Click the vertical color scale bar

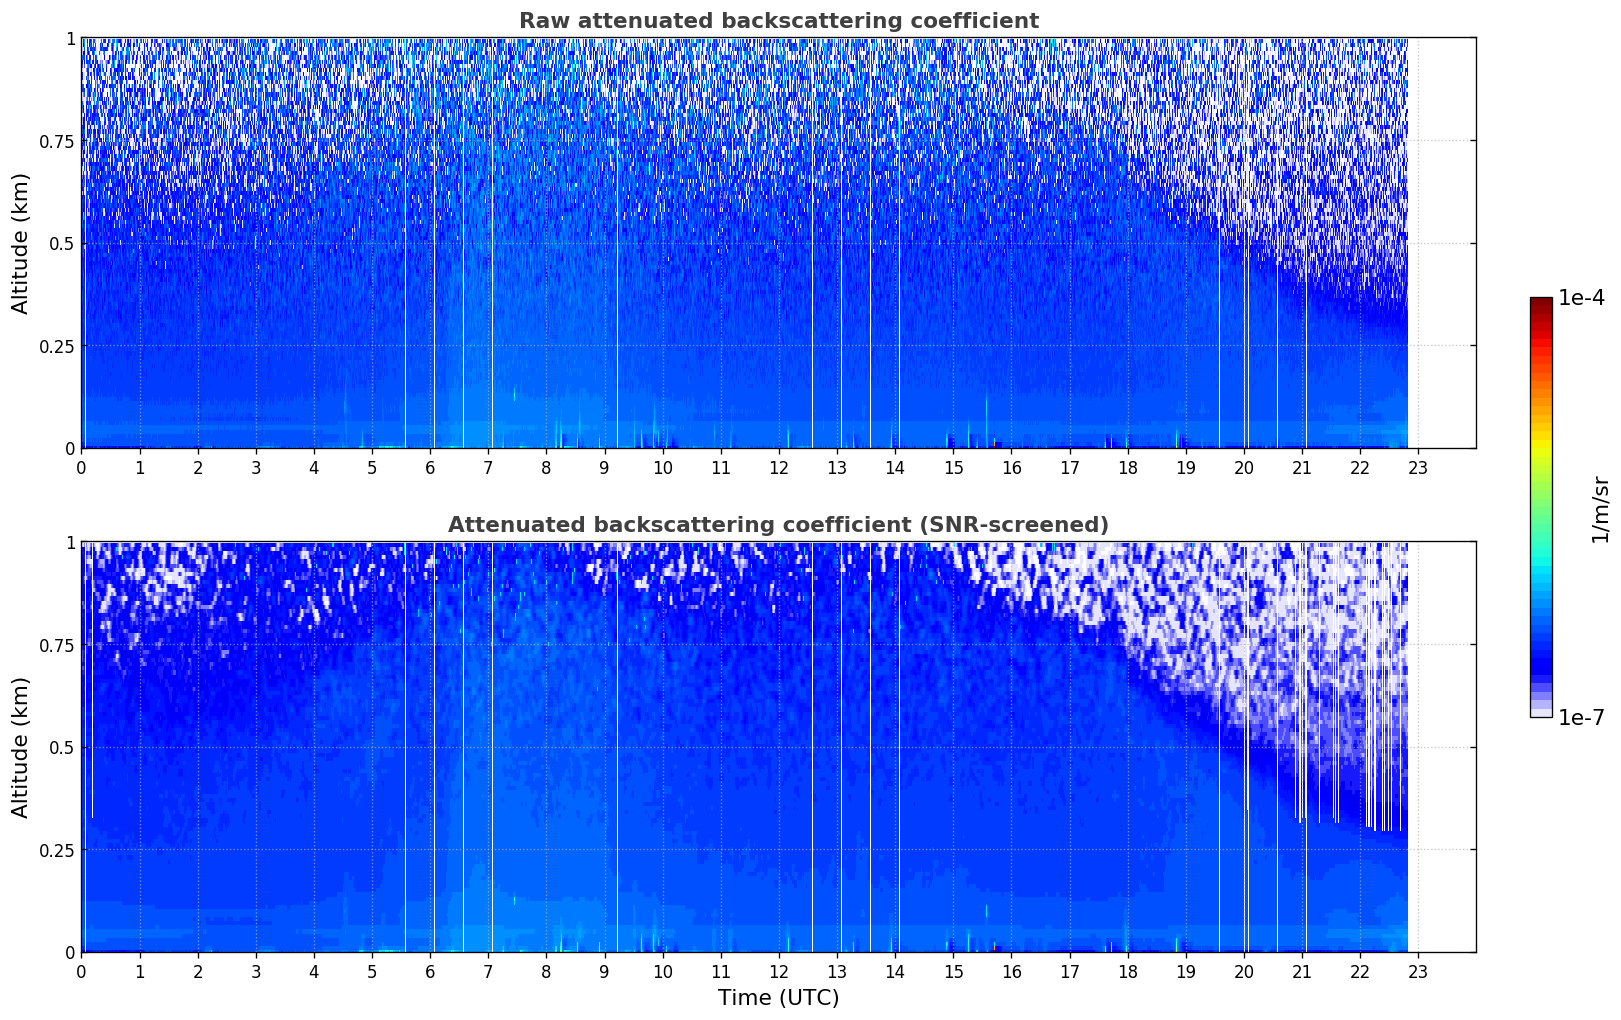tap(1541, 507)
